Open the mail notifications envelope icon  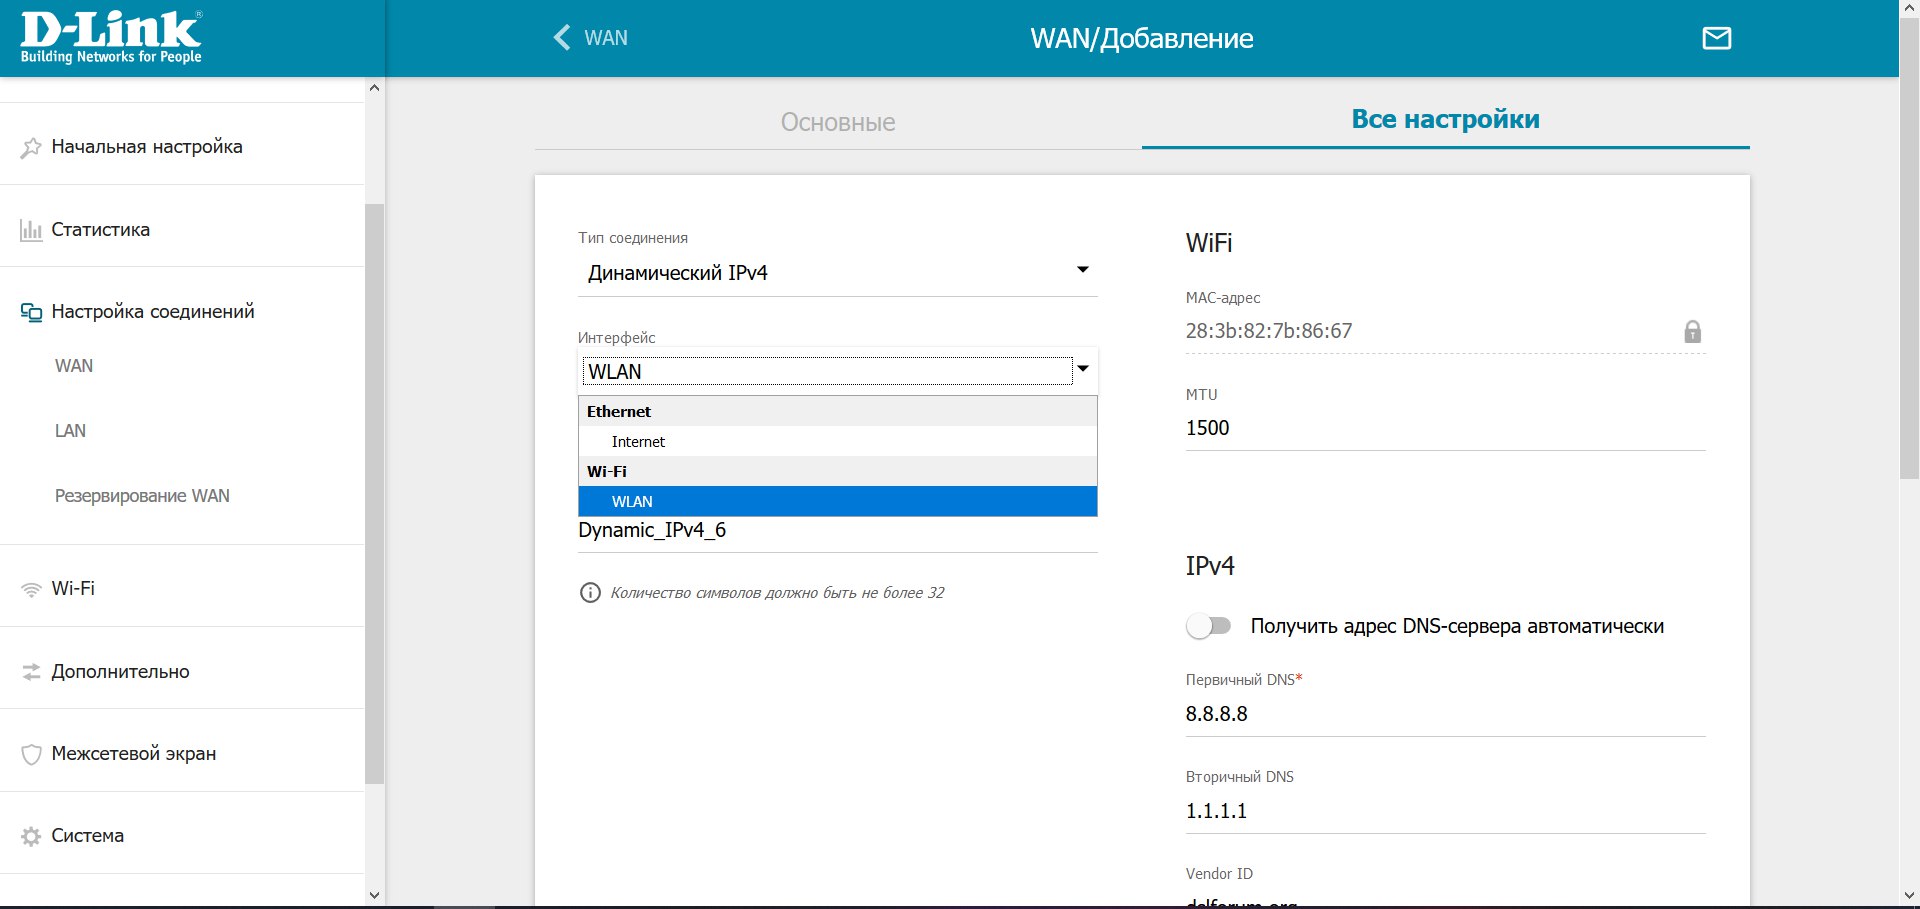coord(1716,38)
